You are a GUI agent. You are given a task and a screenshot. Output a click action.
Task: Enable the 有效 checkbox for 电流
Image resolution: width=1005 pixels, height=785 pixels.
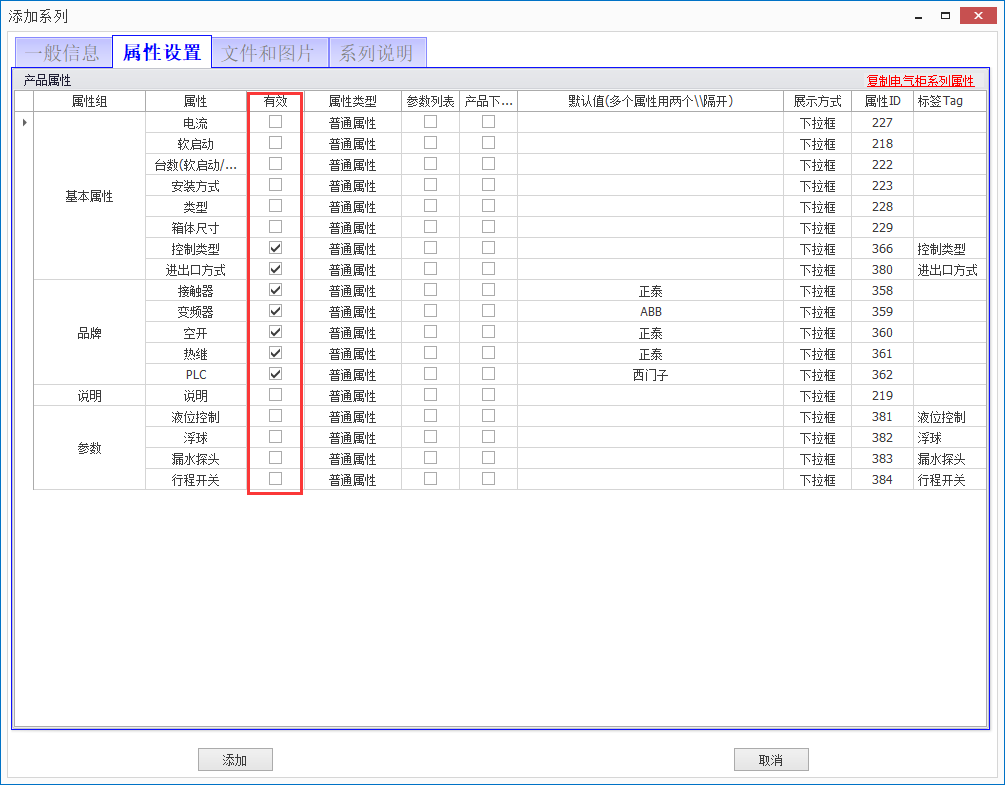click(274, 122)
